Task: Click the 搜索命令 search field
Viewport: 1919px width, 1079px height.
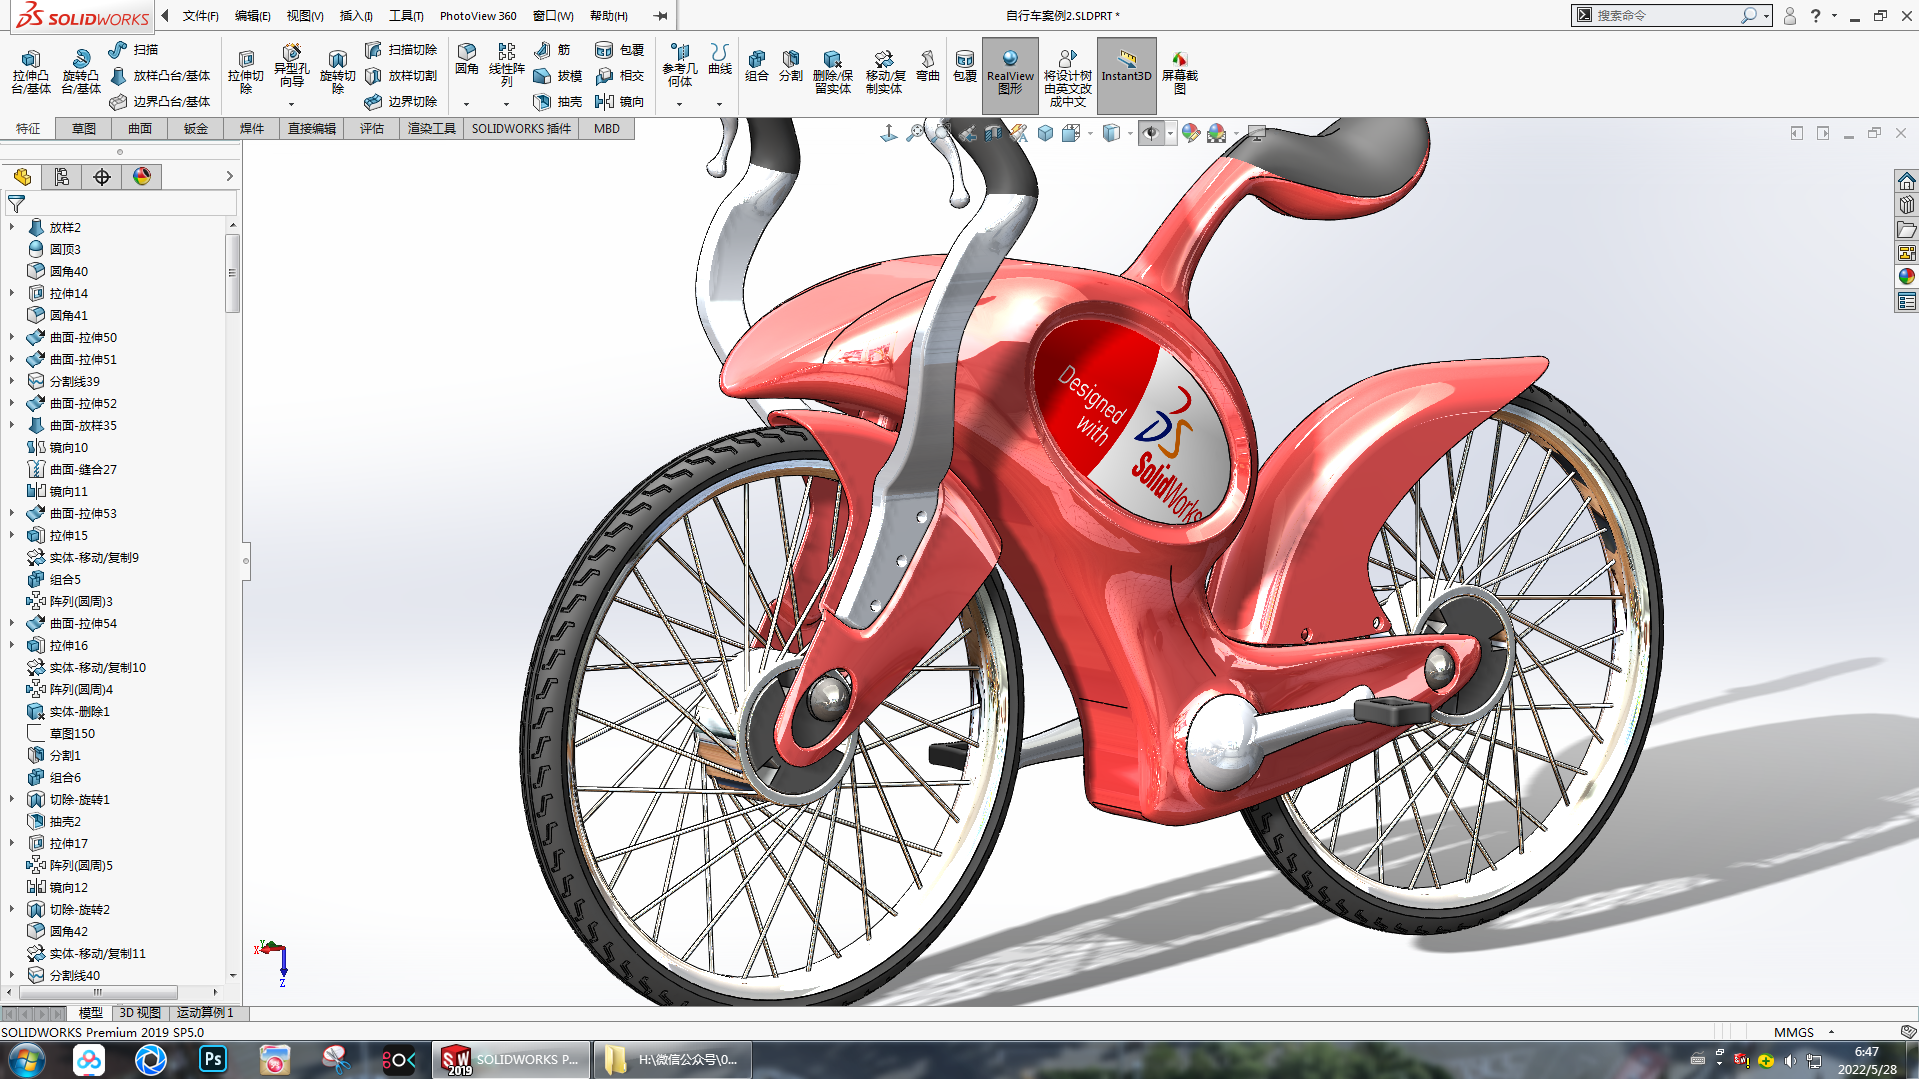Action: point(1664,15)
